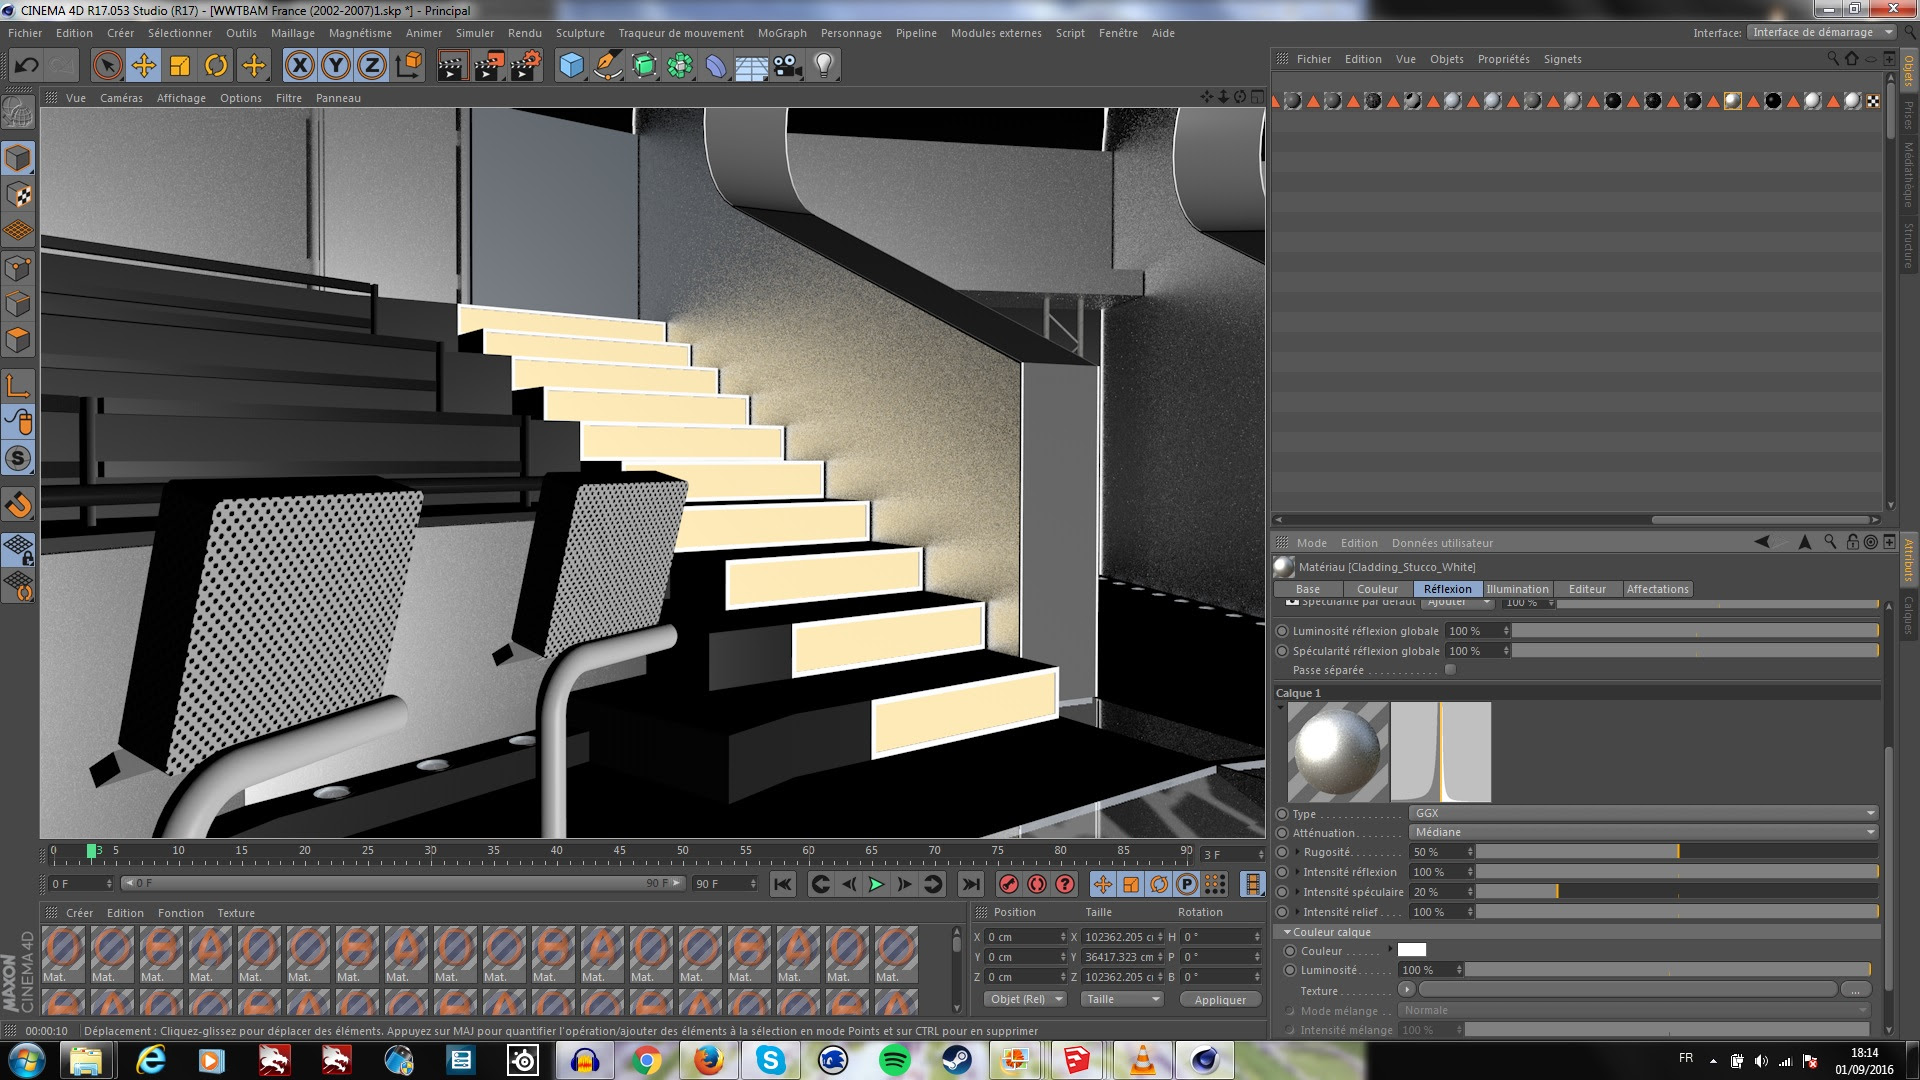This screenshot has height=1080, width=1920.
Task: Adjust the Rugosité slider
Action: coord(1677,852)
